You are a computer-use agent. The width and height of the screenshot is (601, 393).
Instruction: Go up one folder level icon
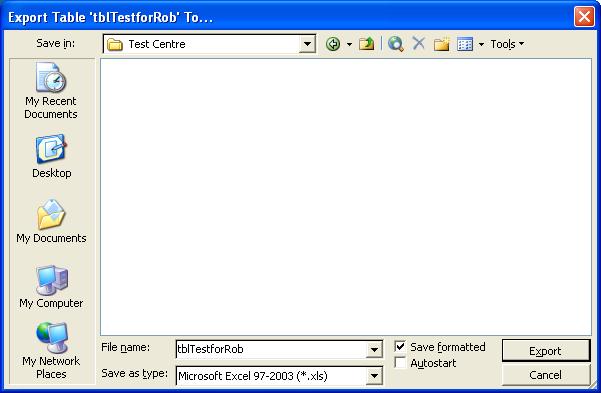tap(366, 44)
